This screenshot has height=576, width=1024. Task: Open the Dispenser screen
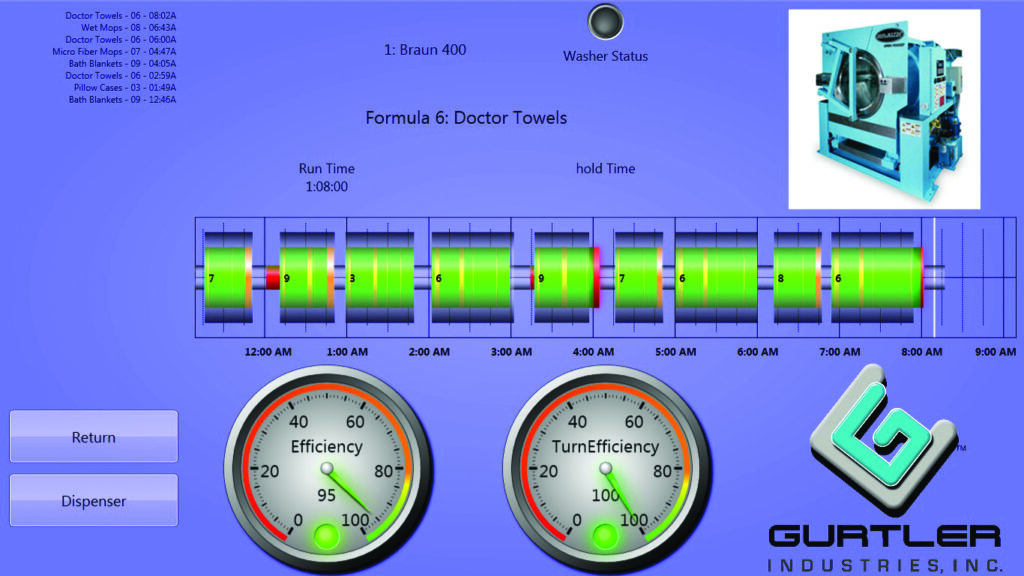click(x=94, y=501)
